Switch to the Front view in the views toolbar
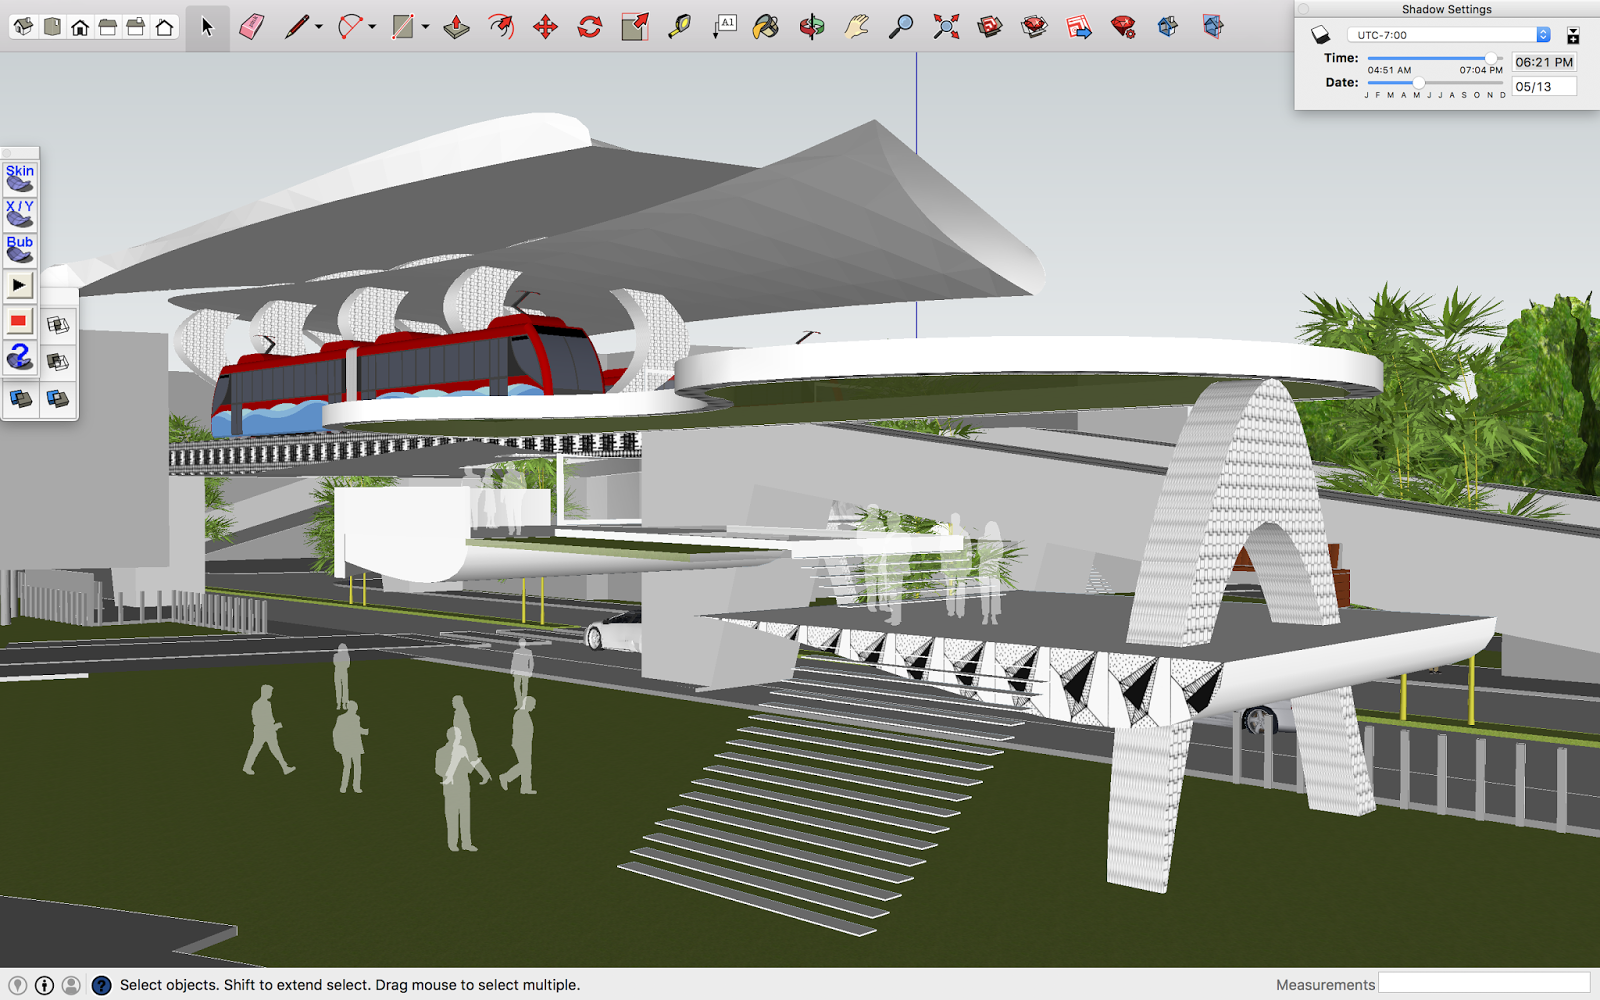This screenshot has height=1000, width=1600. point(78,26)
